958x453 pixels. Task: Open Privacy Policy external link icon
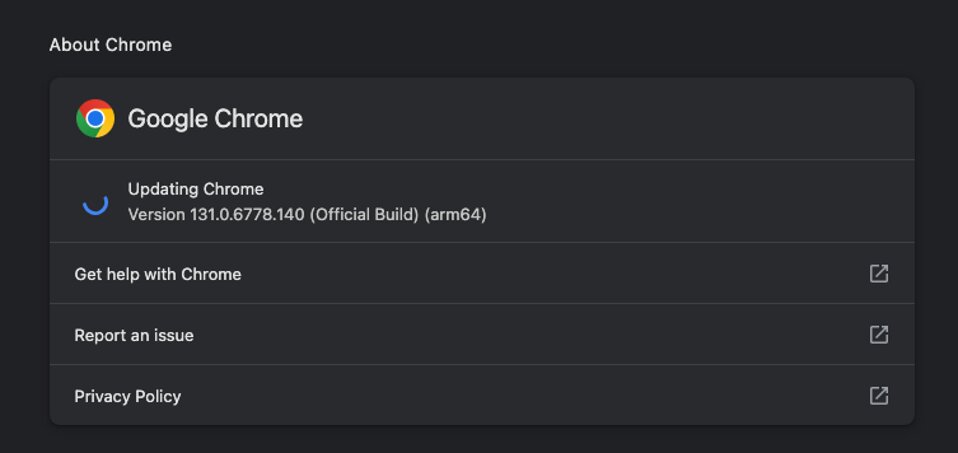(x=879, y=396)
